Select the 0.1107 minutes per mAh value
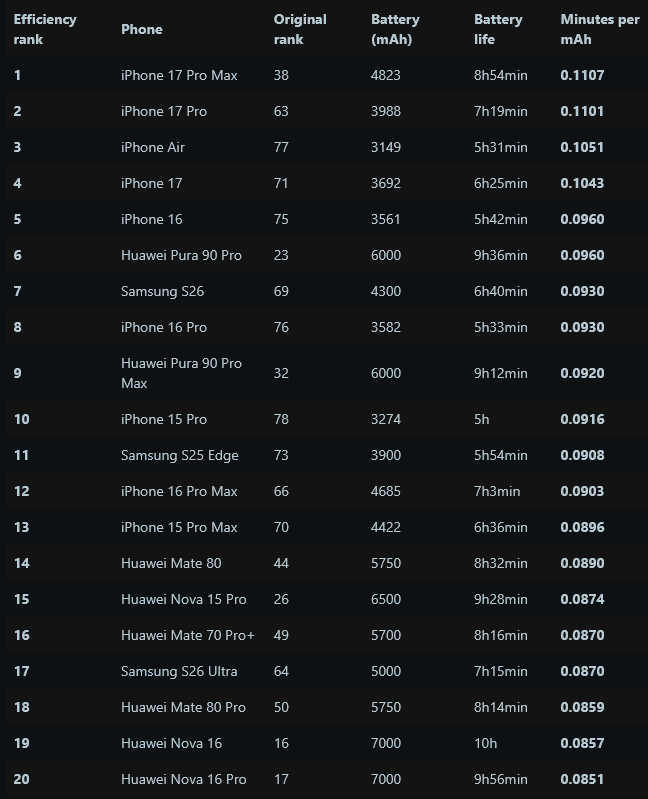Image resolution: width=648 pixels, height=799 pixels. coord(582,75)
